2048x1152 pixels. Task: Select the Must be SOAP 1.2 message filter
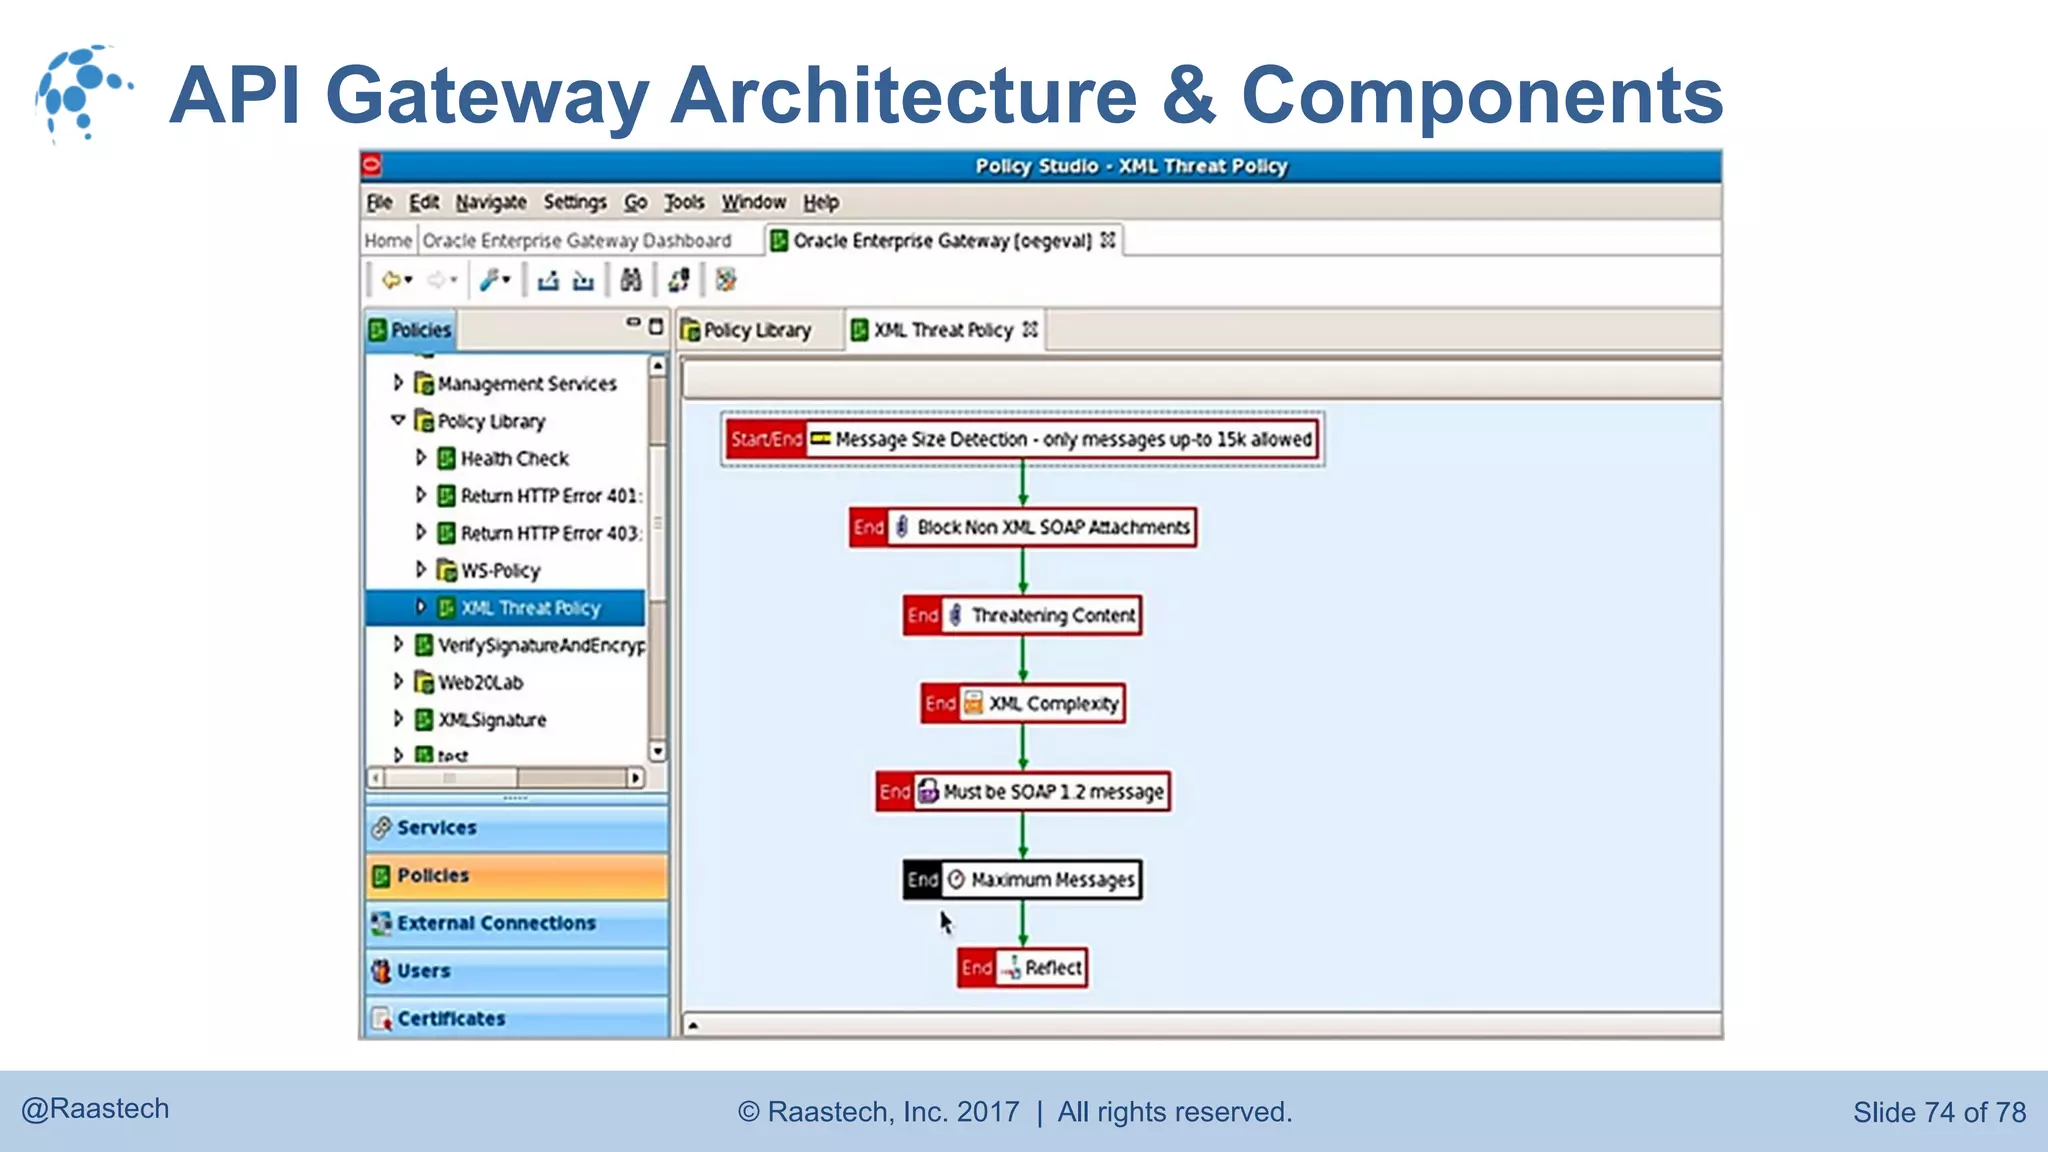(1022, 792)
